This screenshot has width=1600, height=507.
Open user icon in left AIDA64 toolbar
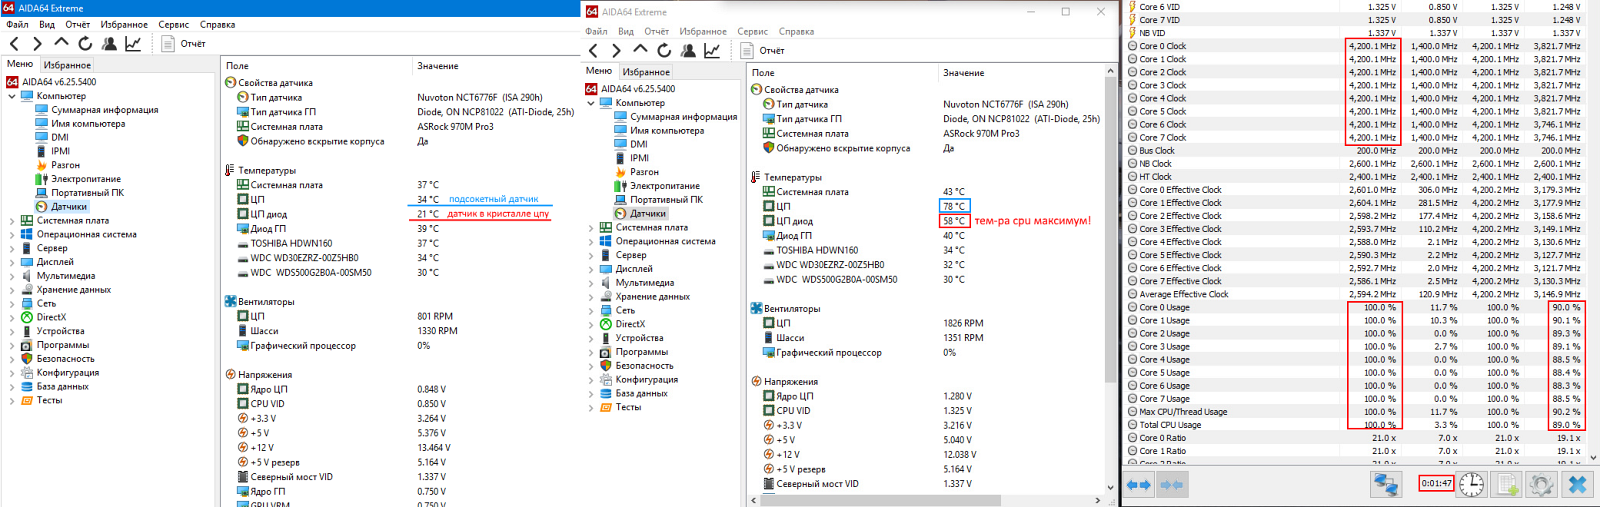tap(109, 43)
